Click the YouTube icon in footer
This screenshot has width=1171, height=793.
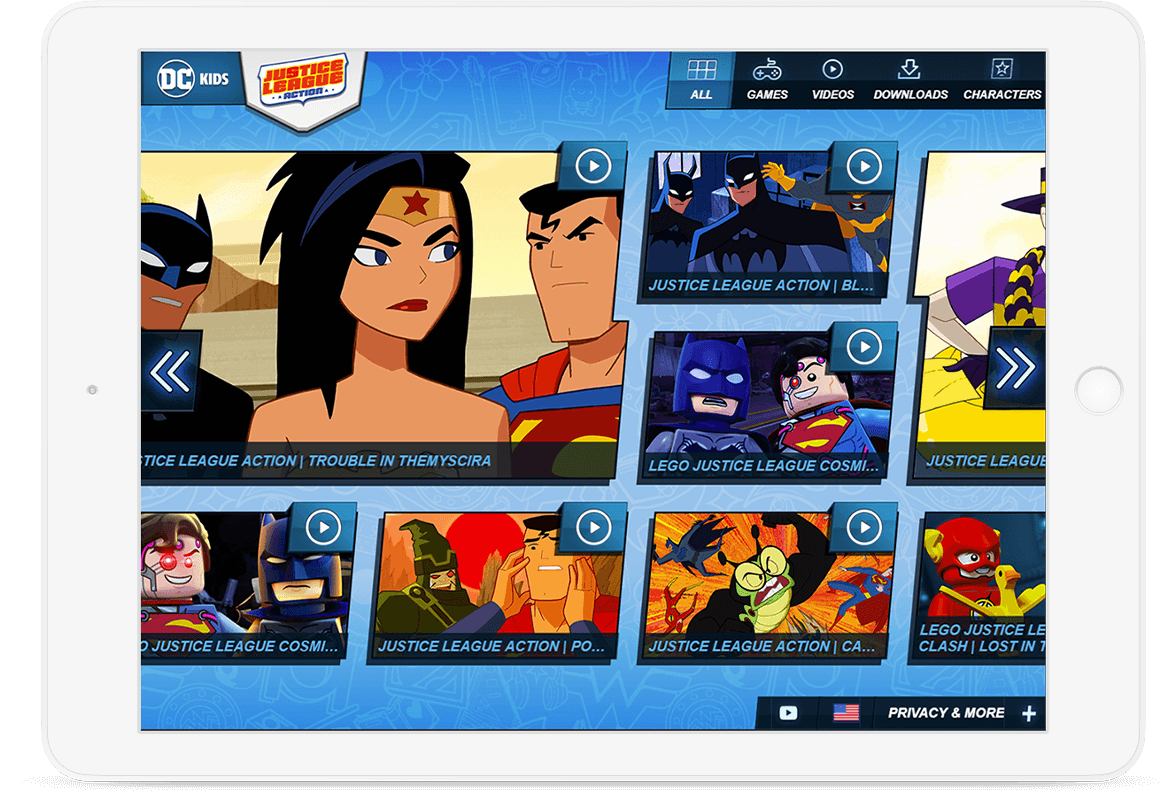(788, 713)
